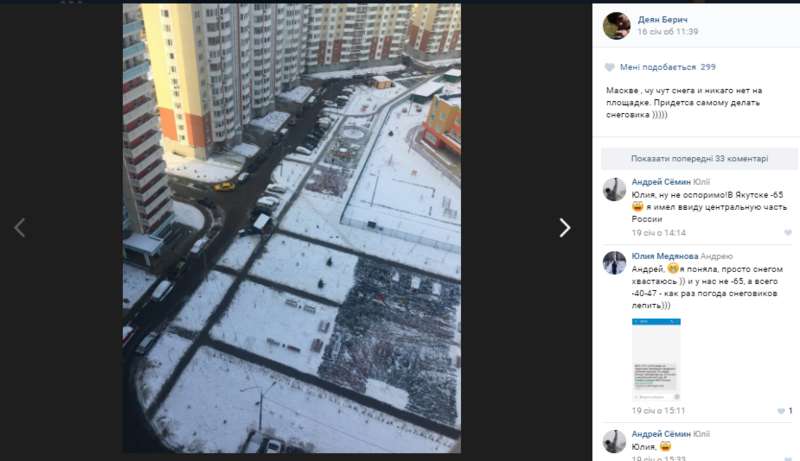
Task: Open the attached screenshot thumbnail in comment
Action: click(656, 360)
